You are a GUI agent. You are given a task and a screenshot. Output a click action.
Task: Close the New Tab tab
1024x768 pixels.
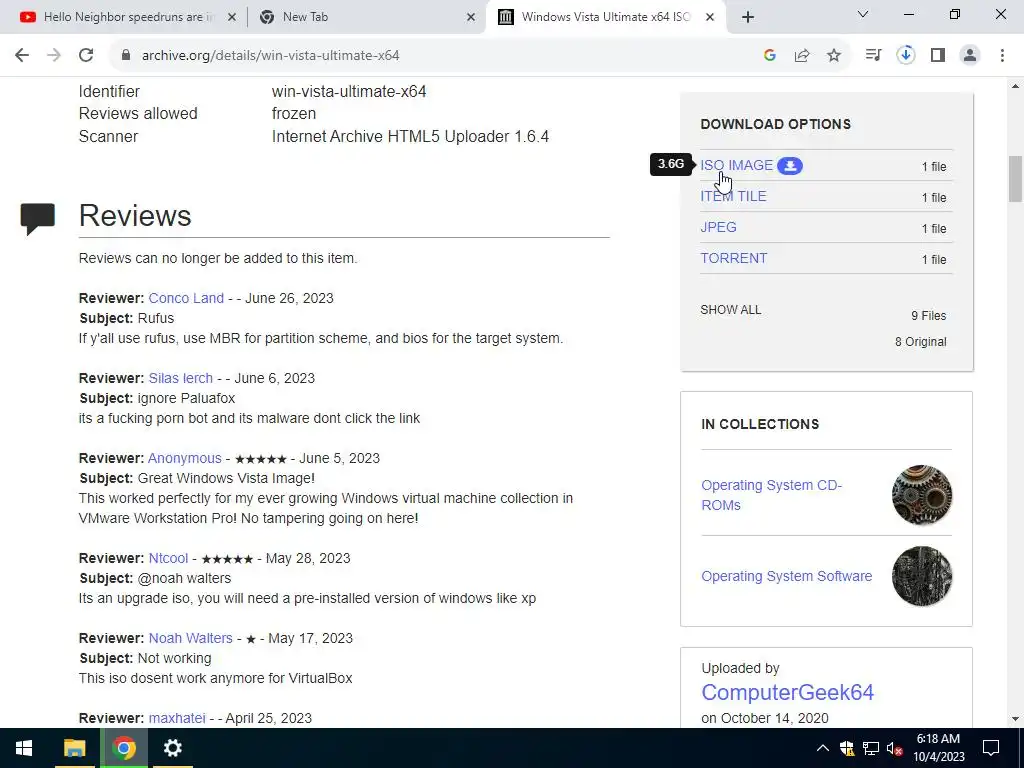[471, 17]
